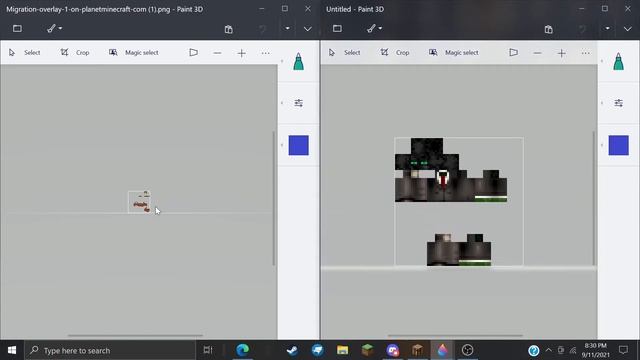Open Minecraft grass block icon on taskbar
640x360 pixels.
pyautogui.click(x=367, y=350)
